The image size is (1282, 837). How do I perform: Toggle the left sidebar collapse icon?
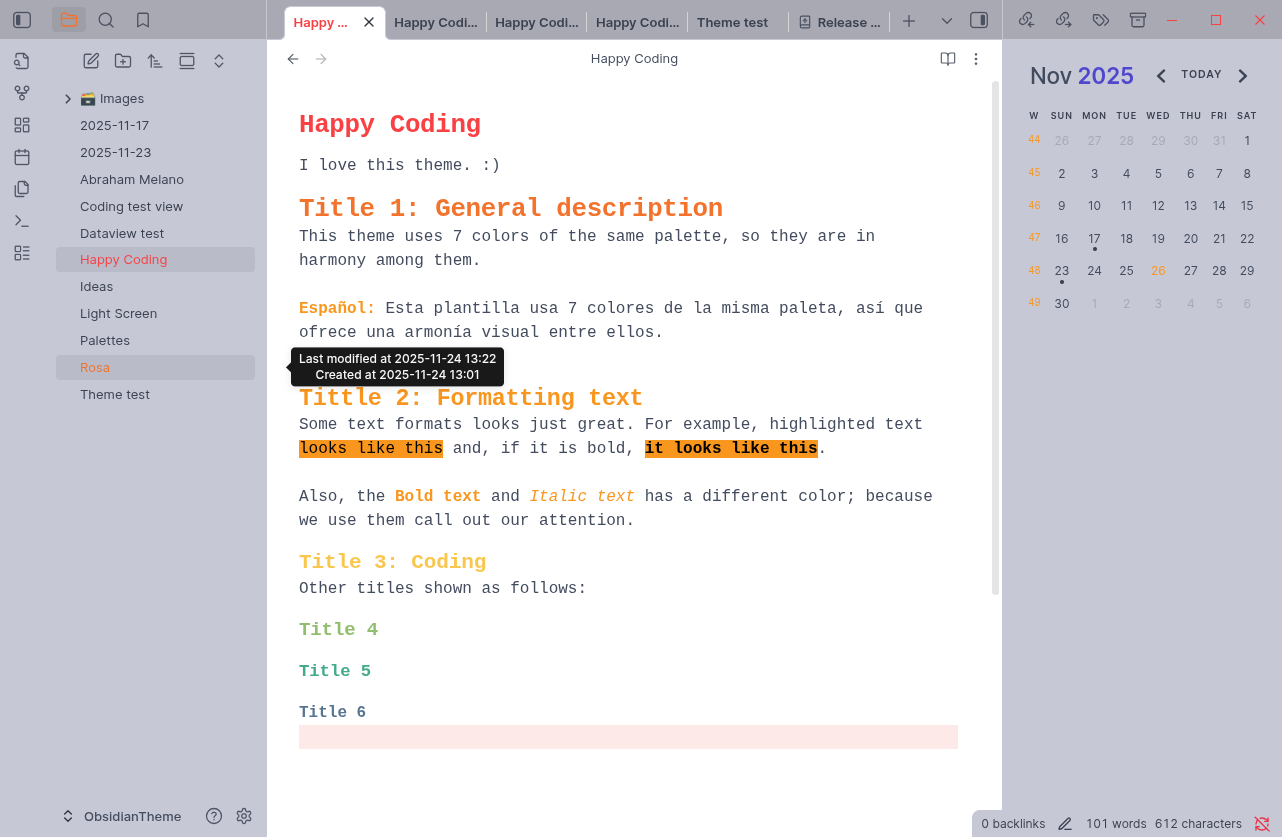(x=22, y=20)
